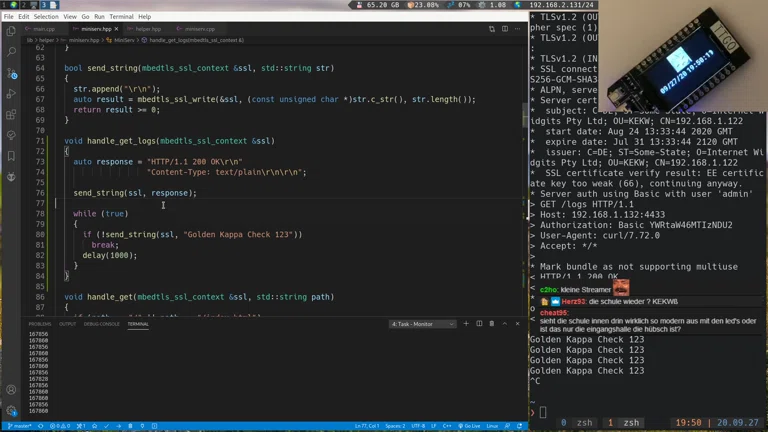Switch to the main.cpp editor tab

click(43, 29)
